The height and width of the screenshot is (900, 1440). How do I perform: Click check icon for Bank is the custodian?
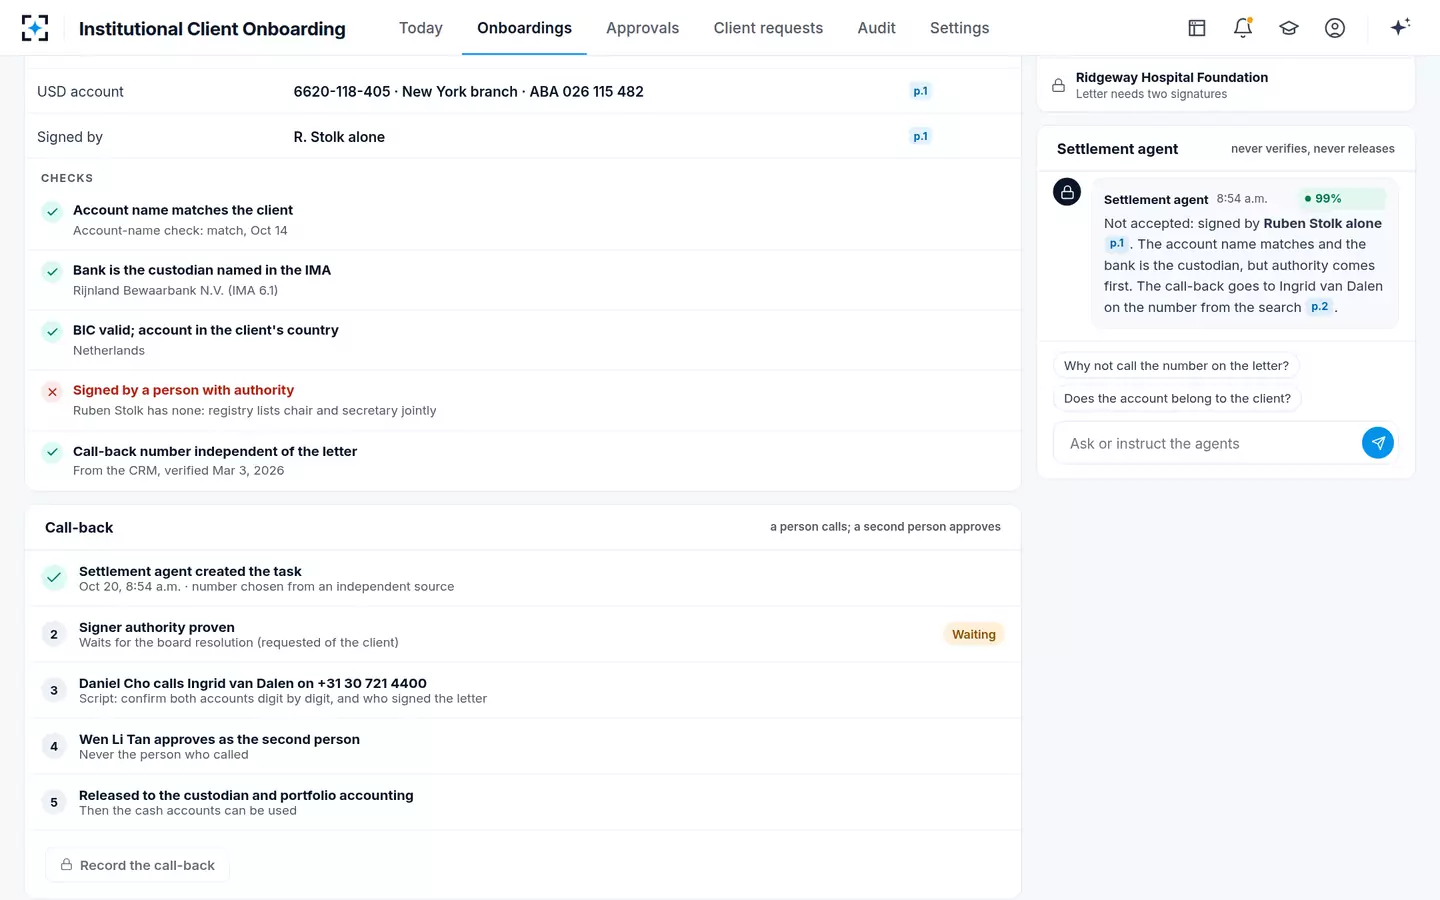click(x=52, y=272)
